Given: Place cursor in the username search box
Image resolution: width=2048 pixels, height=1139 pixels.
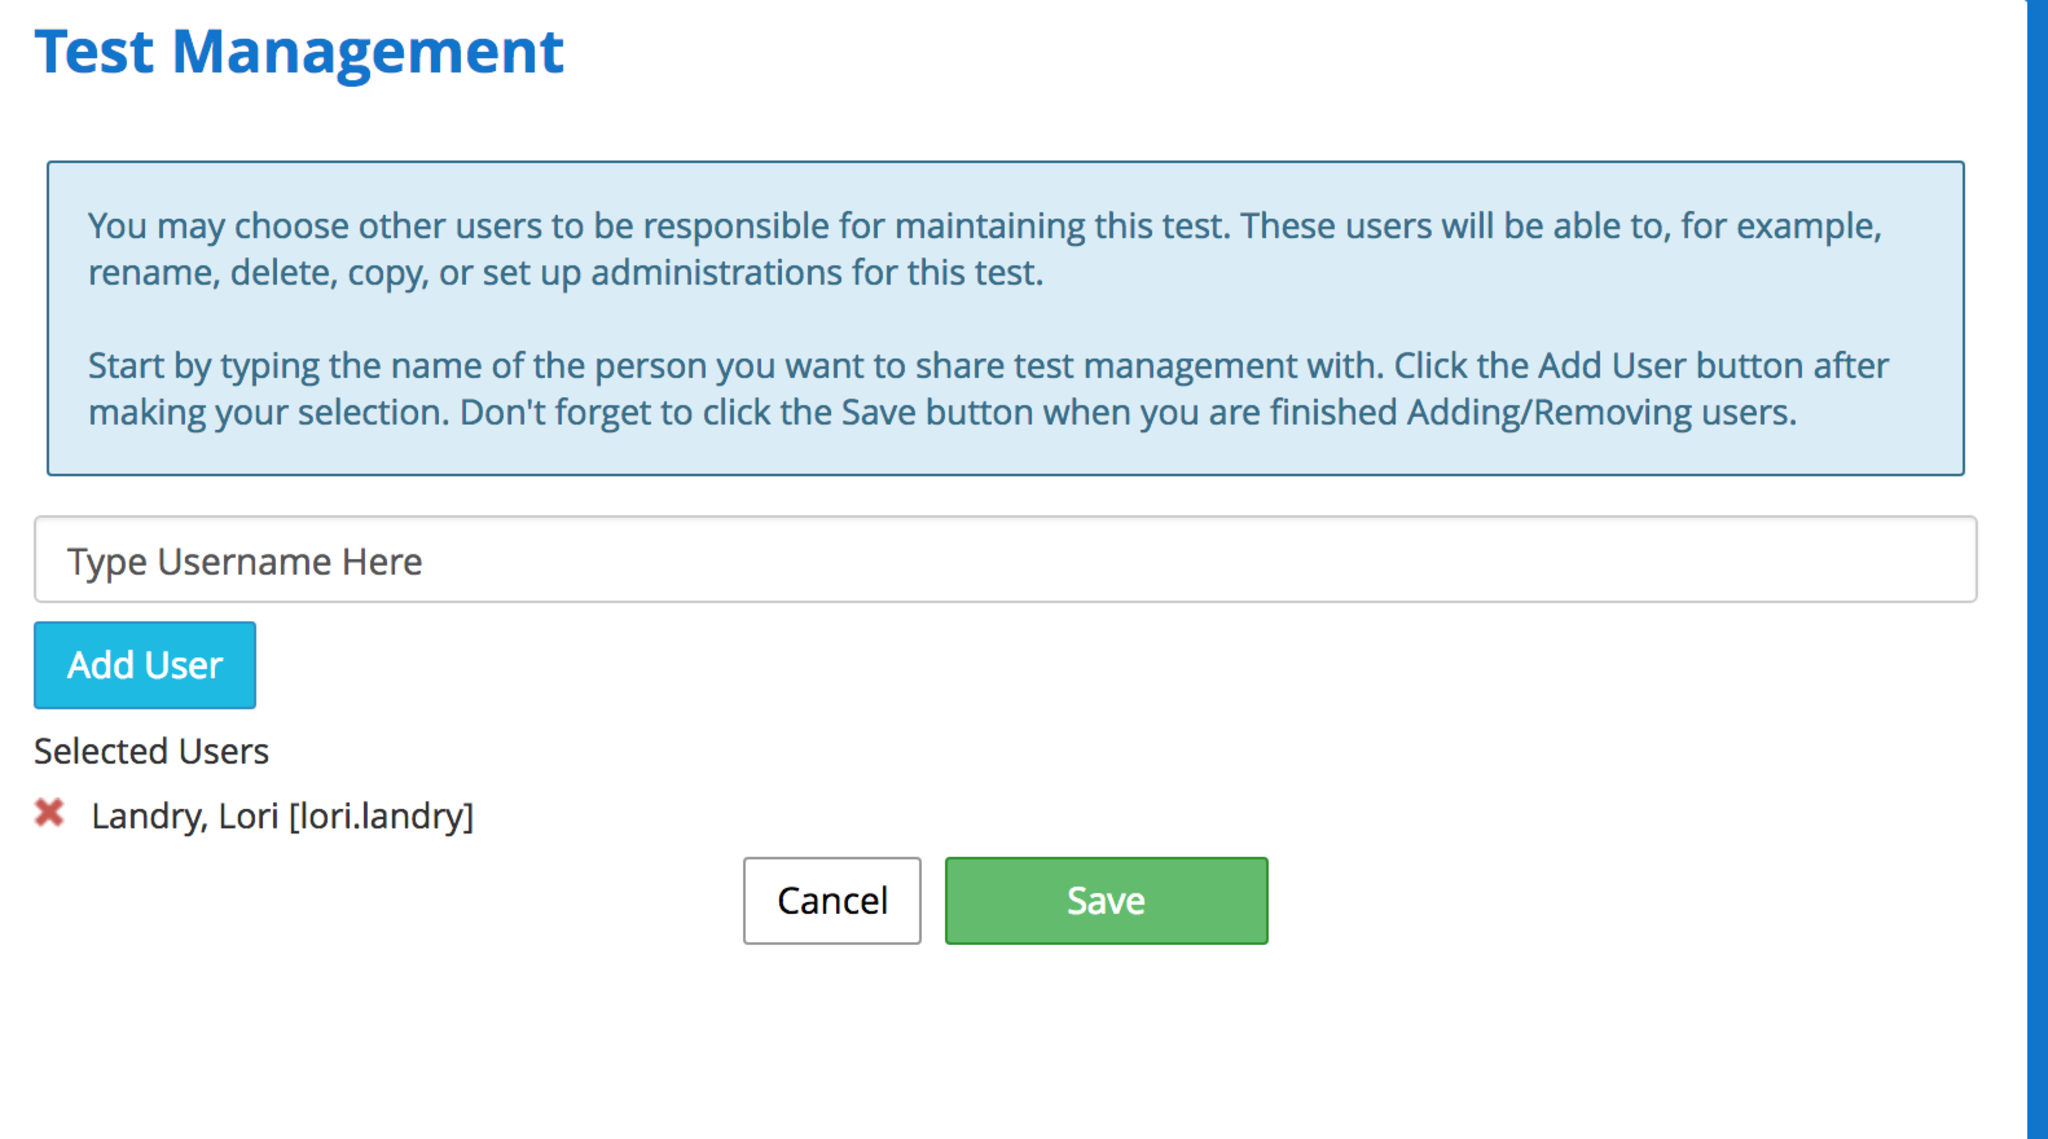Looking at the screenshot, I should tap(1005, 560).
